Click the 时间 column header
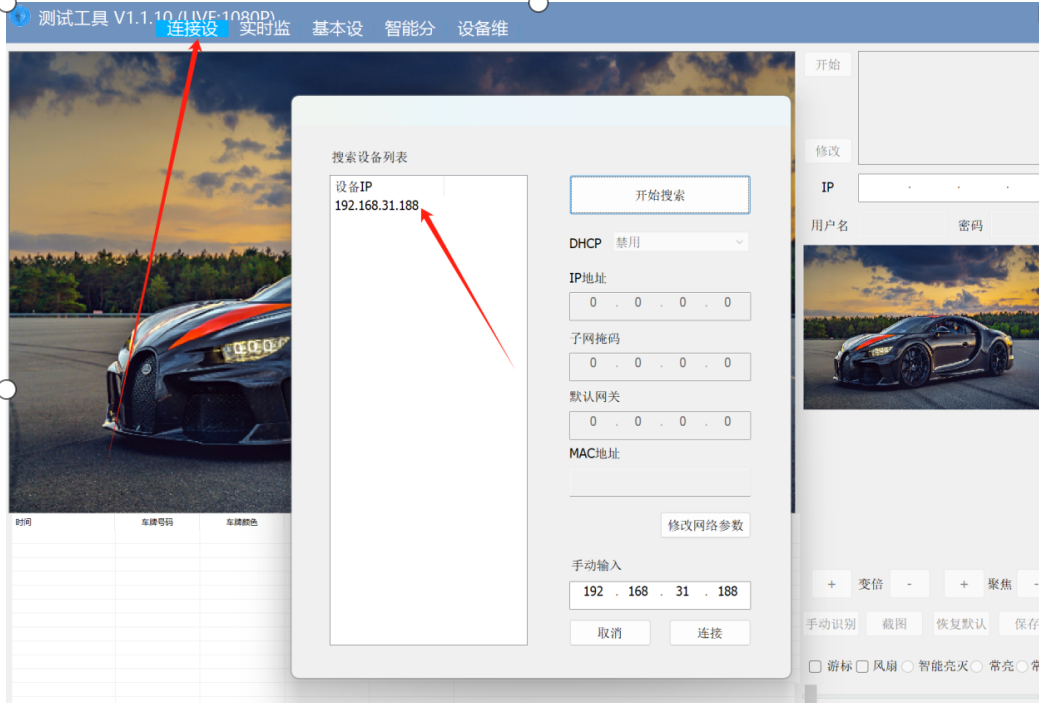The width and height of the screenshot is (1039, 703). coord(63,522)
